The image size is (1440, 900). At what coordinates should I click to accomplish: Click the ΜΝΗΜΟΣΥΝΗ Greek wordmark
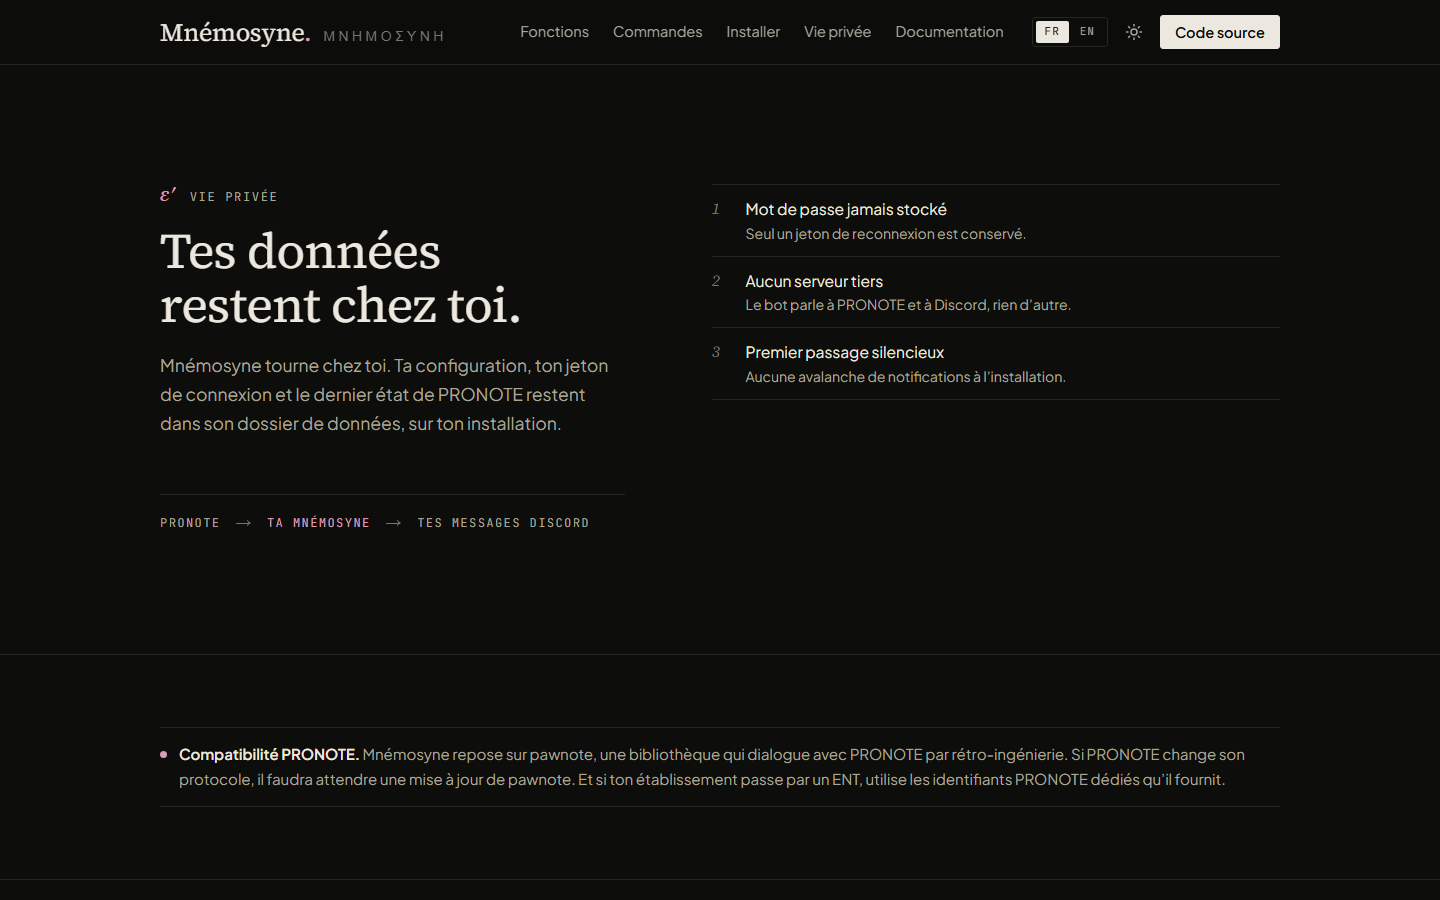384,36
